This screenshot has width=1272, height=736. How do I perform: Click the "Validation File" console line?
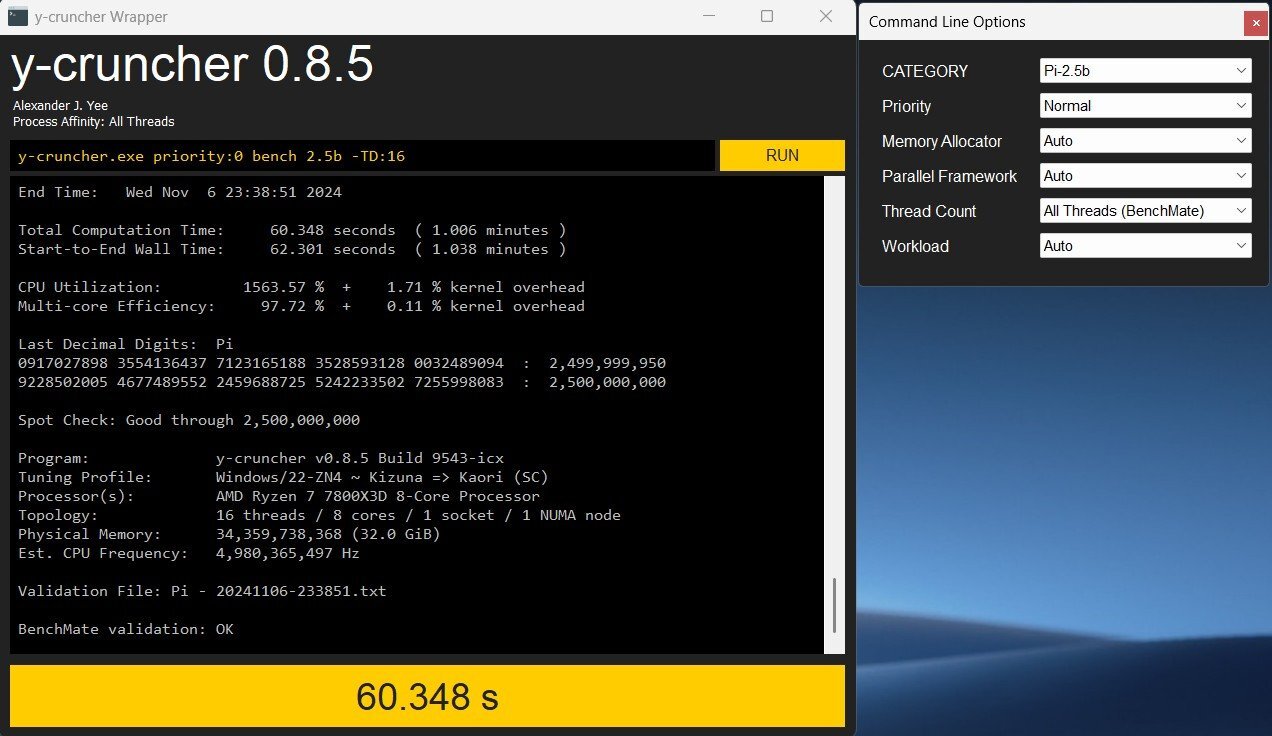point(202,591)
